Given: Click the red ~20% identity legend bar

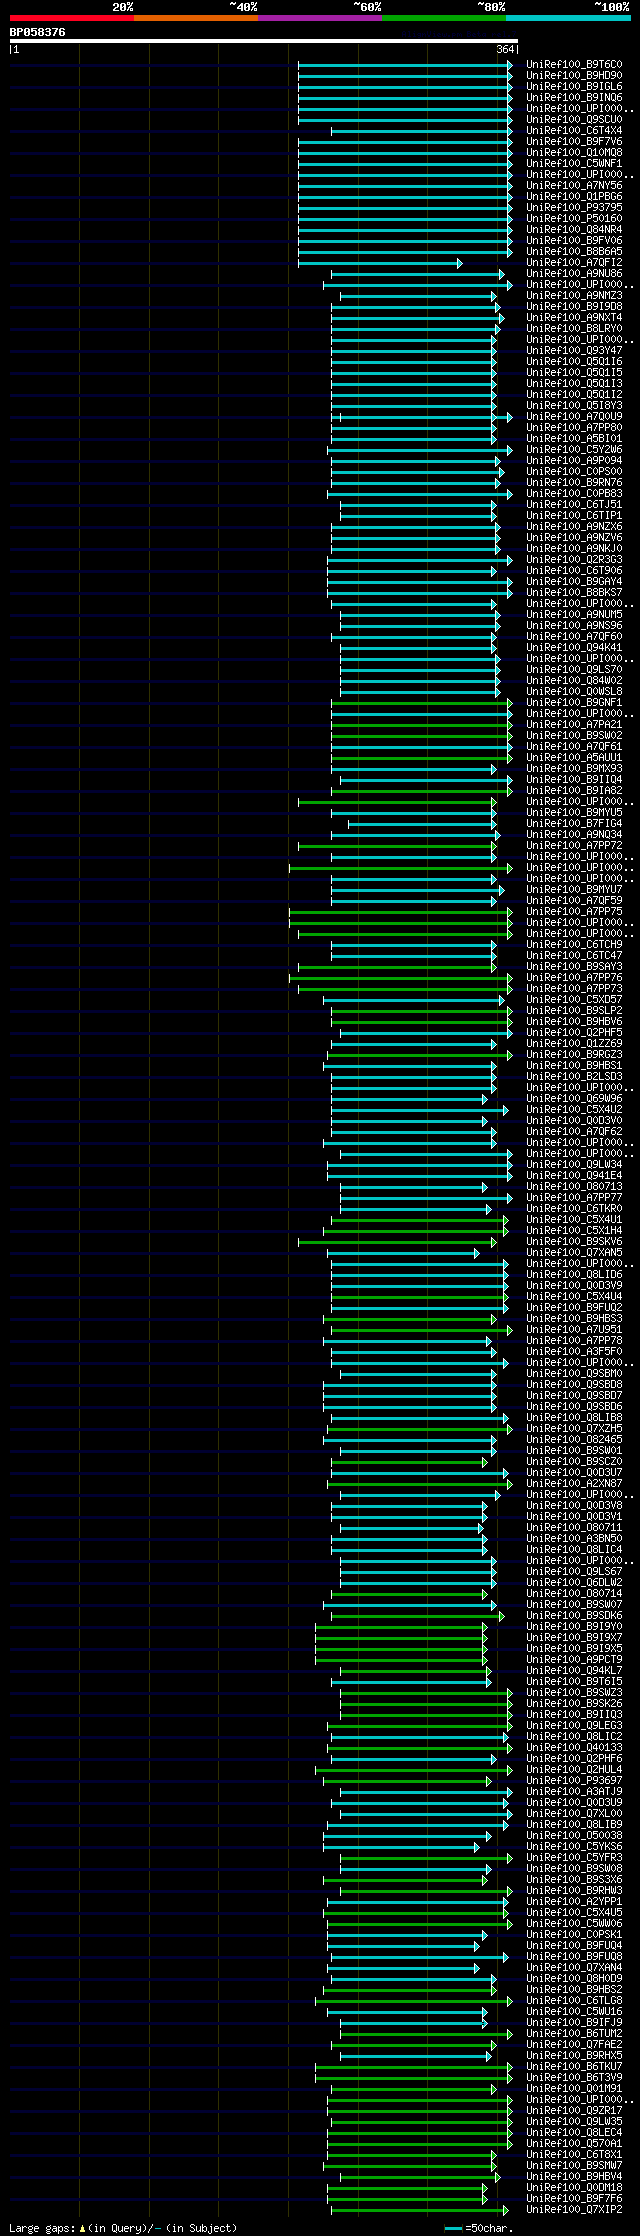Looking at the screenshot, I should coord(71,18).
